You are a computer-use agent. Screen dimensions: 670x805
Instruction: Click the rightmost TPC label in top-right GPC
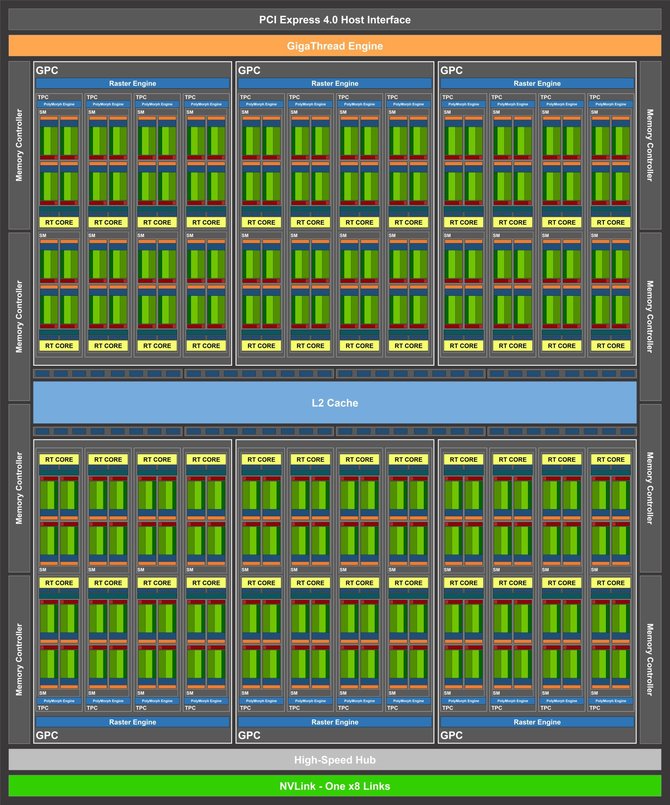coord(595,97)
